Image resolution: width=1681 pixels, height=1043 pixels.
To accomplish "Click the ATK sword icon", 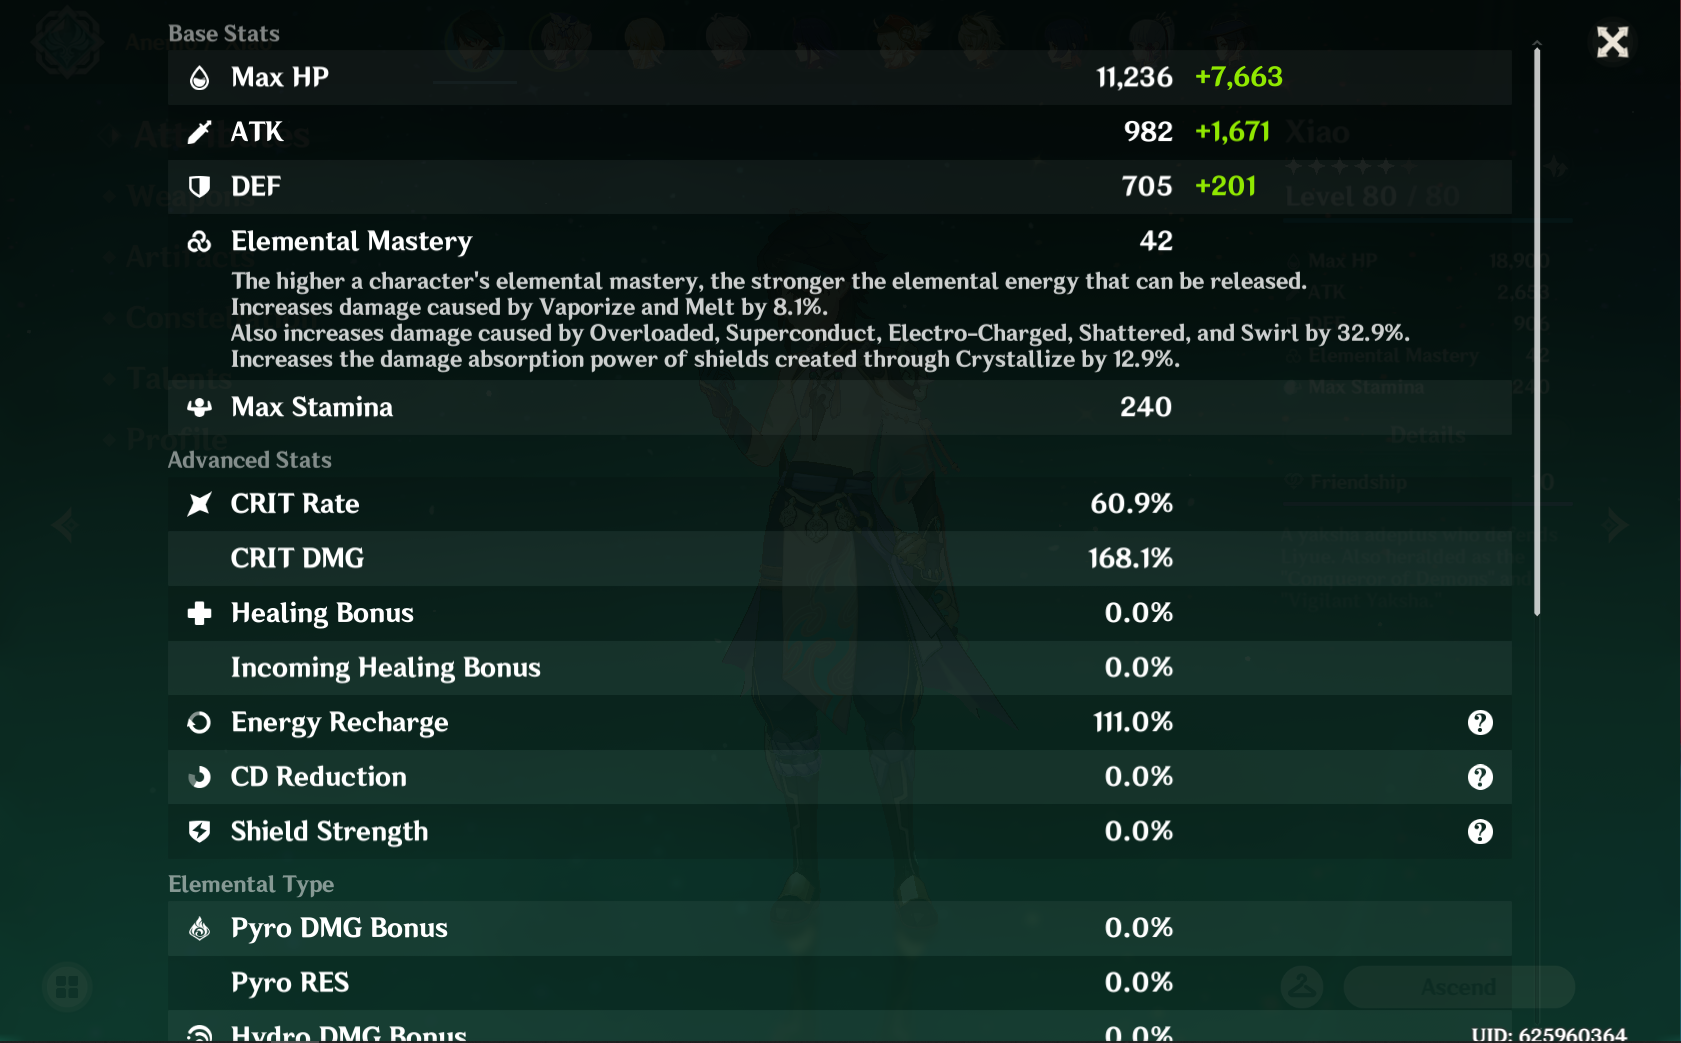I will click(199, 132).
